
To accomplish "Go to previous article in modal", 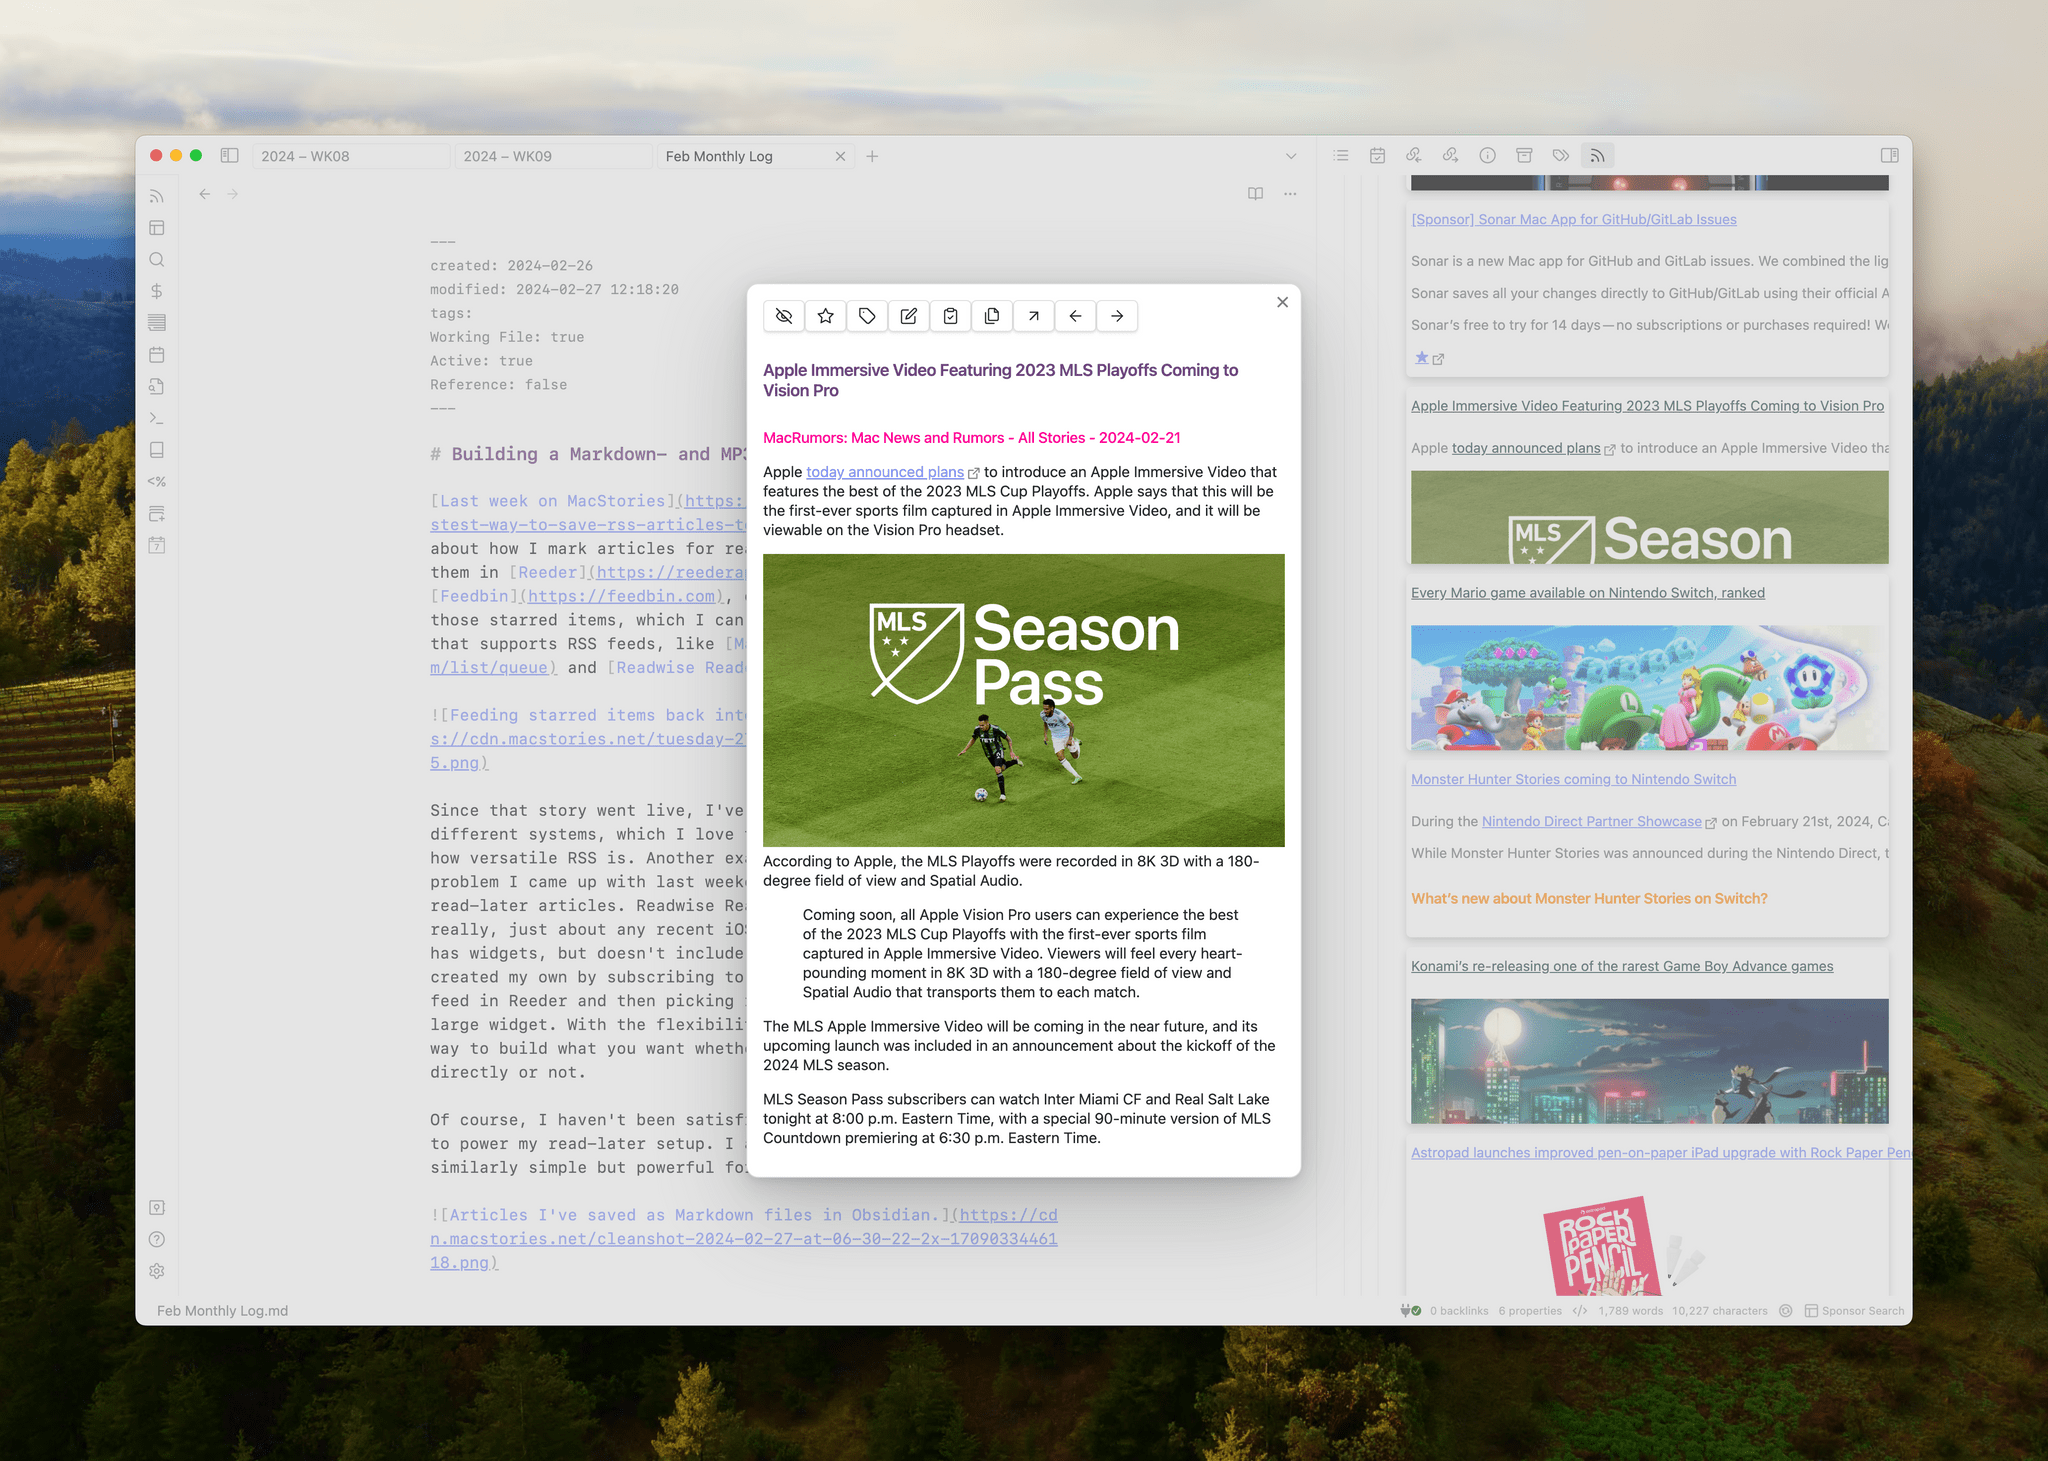I will click(1075, 316).
